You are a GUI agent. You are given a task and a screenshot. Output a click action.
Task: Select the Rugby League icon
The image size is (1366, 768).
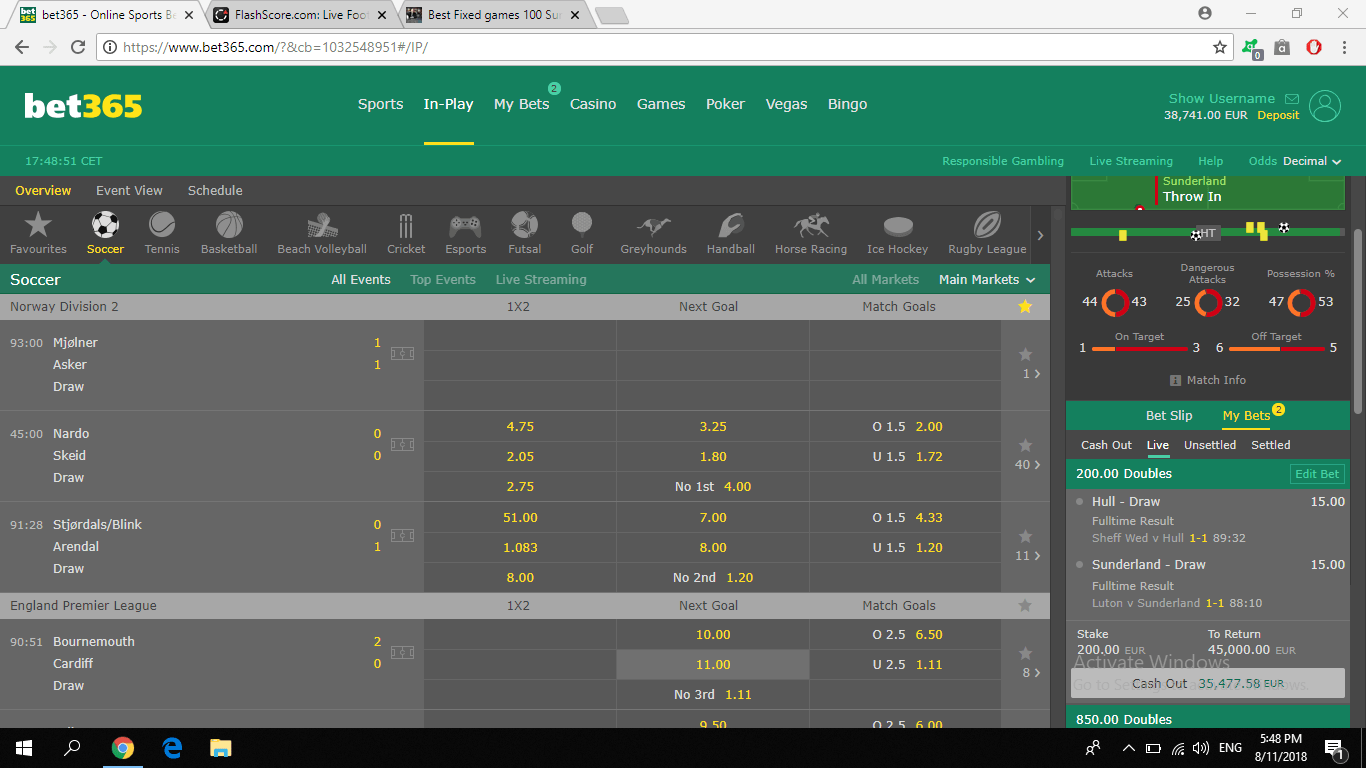coord(988,224)
